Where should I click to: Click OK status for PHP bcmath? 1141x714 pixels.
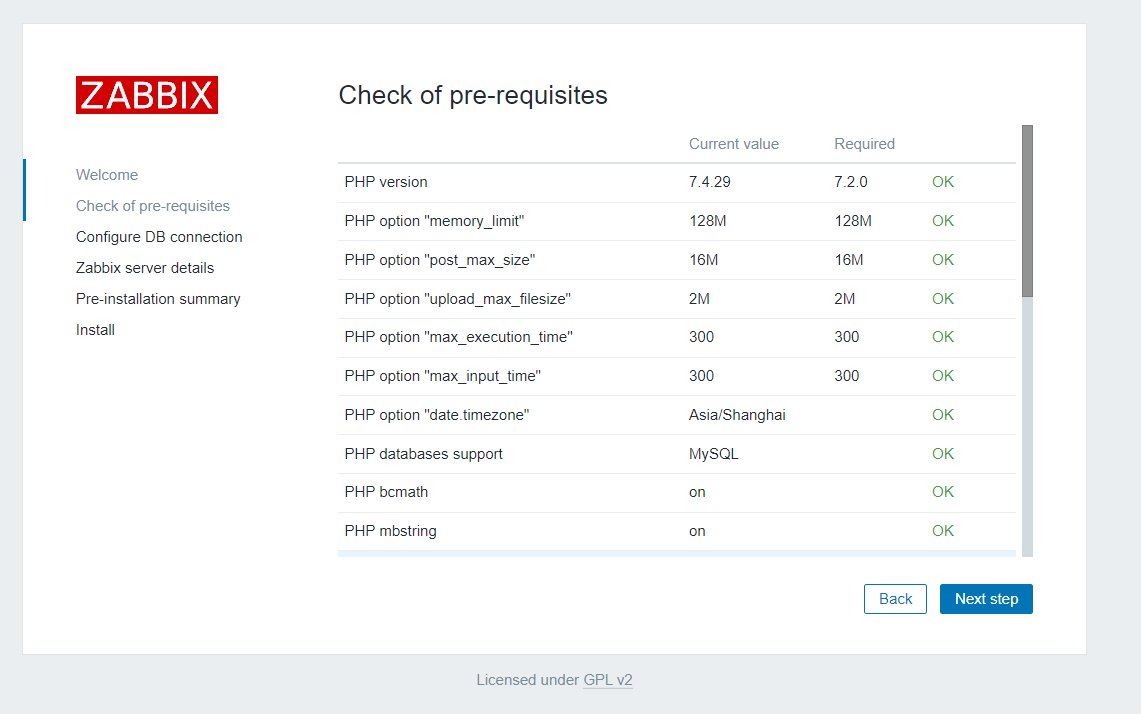943,492
